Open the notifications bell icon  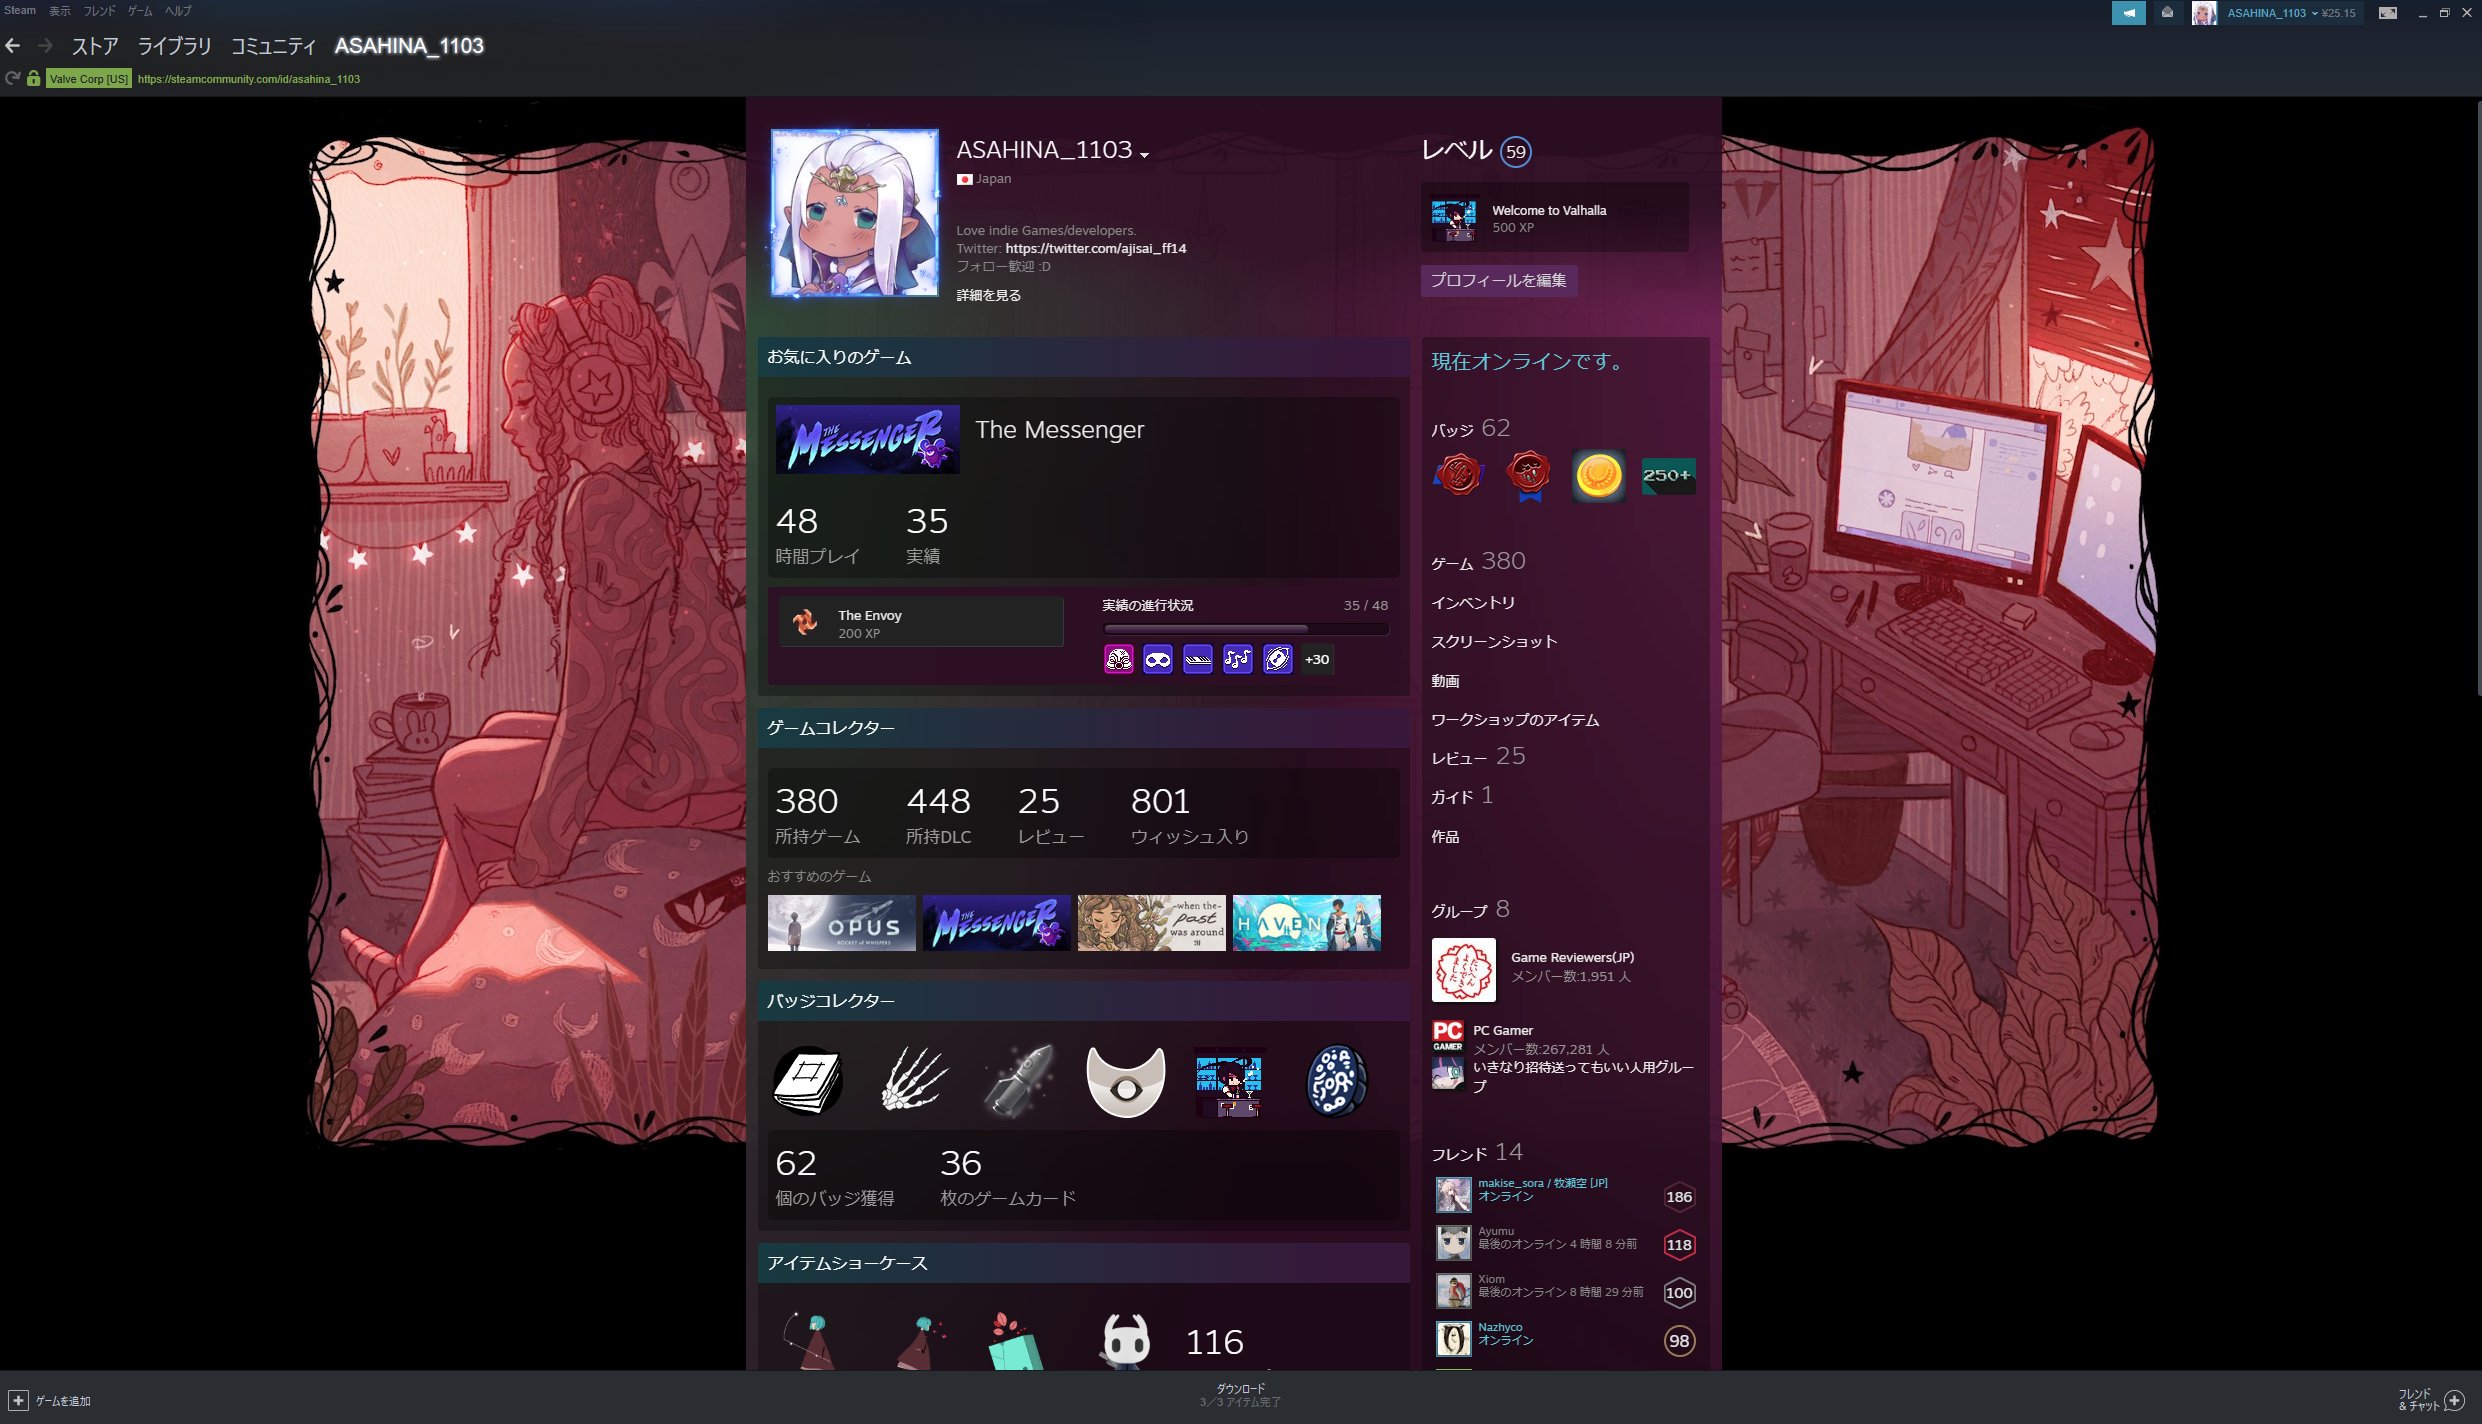(2167, 13)
